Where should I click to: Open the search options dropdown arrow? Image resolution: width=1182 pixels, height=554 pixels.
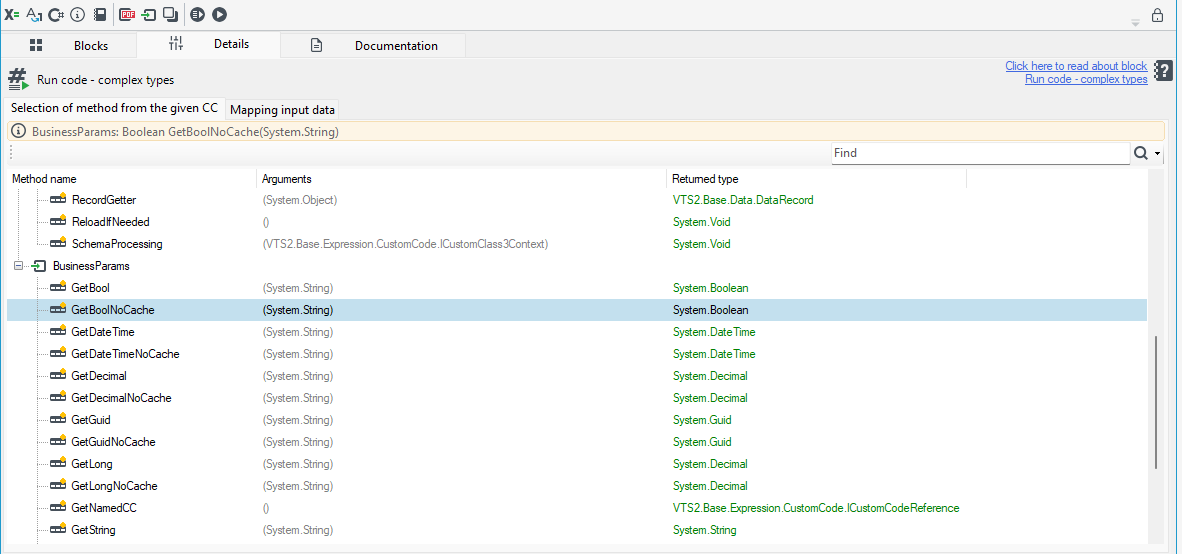click(1157, 154)
